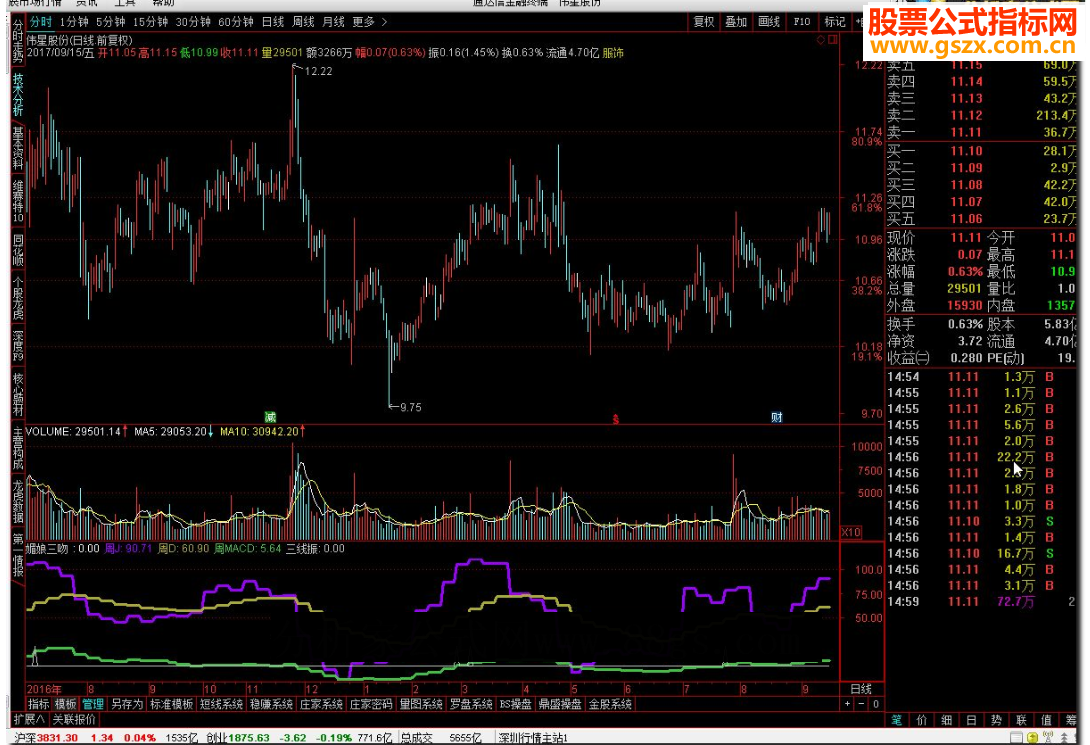Open the 第一情报 sidebar tab

pyautogui.click(x=17, y=555)
